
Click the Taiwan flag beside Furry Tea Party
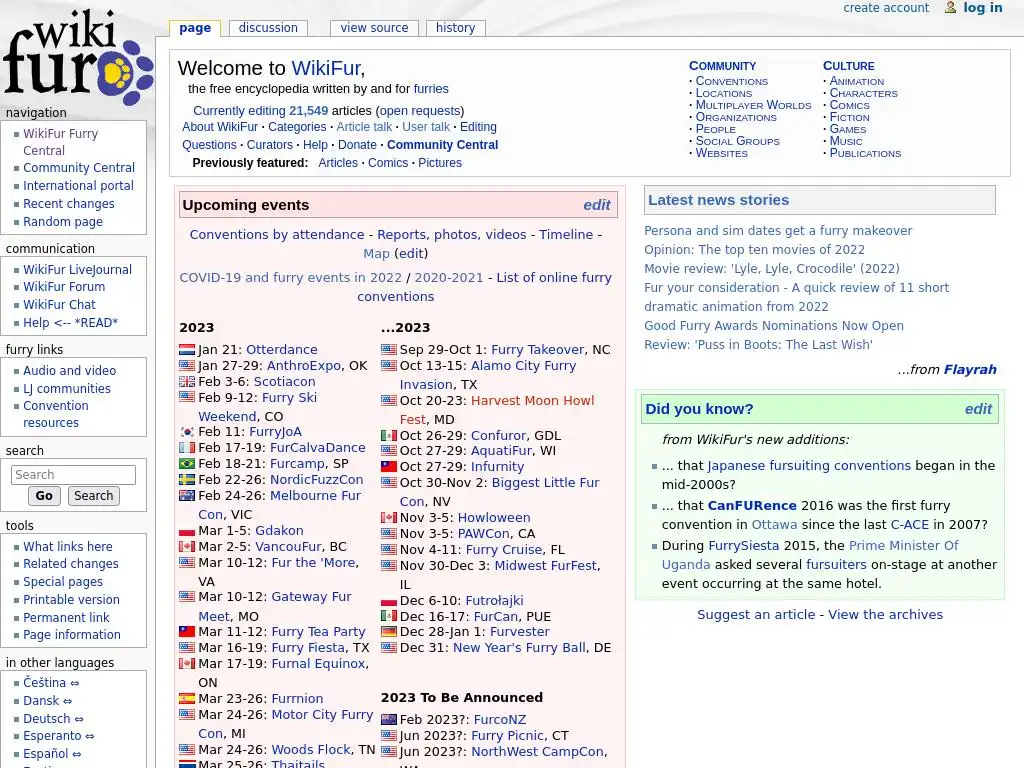click(x=187, y=632)
